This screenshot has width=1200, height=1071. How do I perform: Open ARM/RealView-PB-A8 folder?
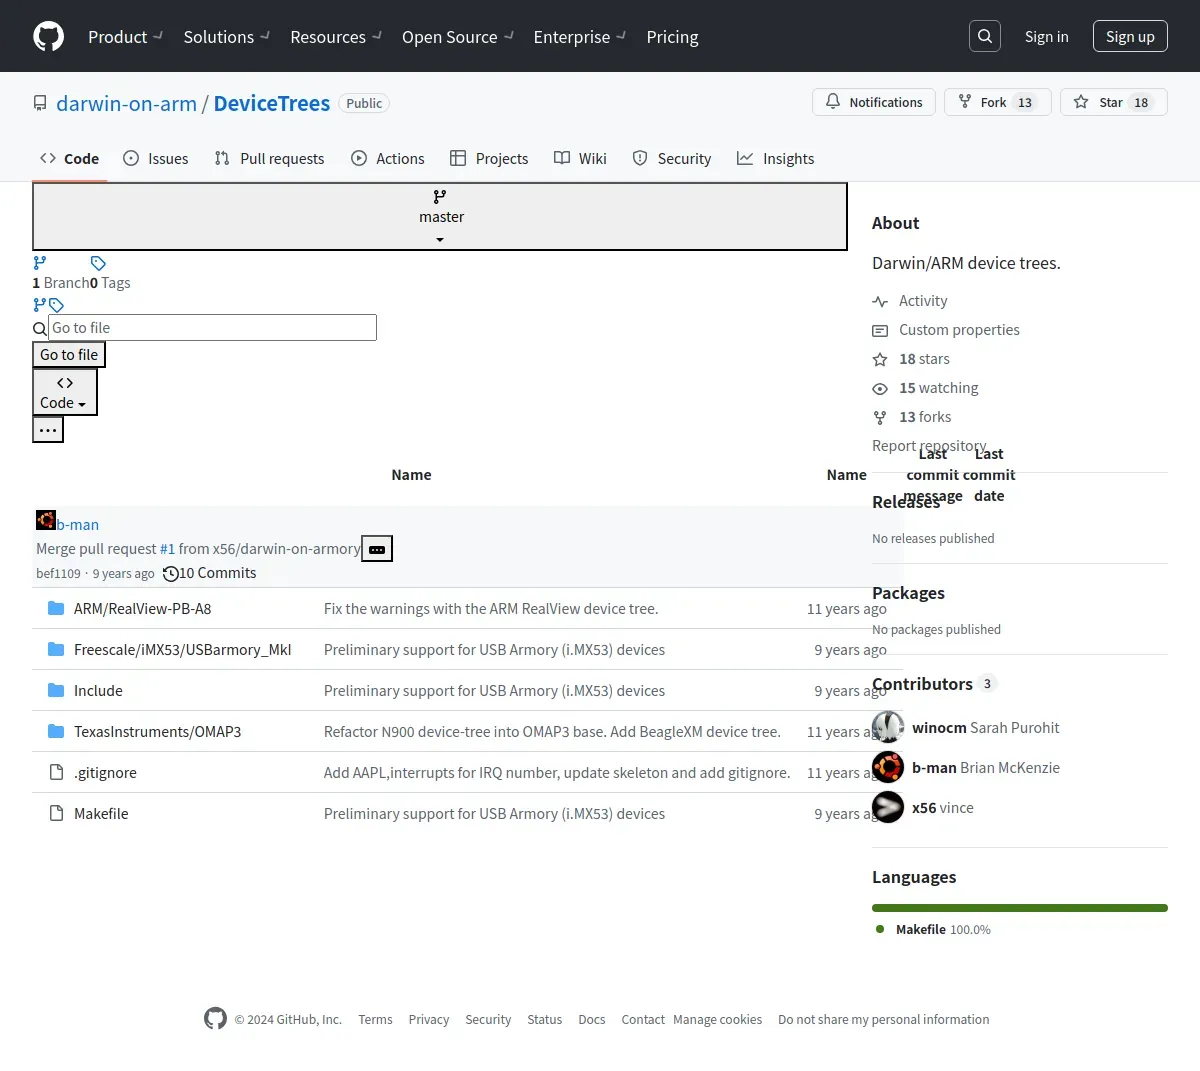pos(142,608)
